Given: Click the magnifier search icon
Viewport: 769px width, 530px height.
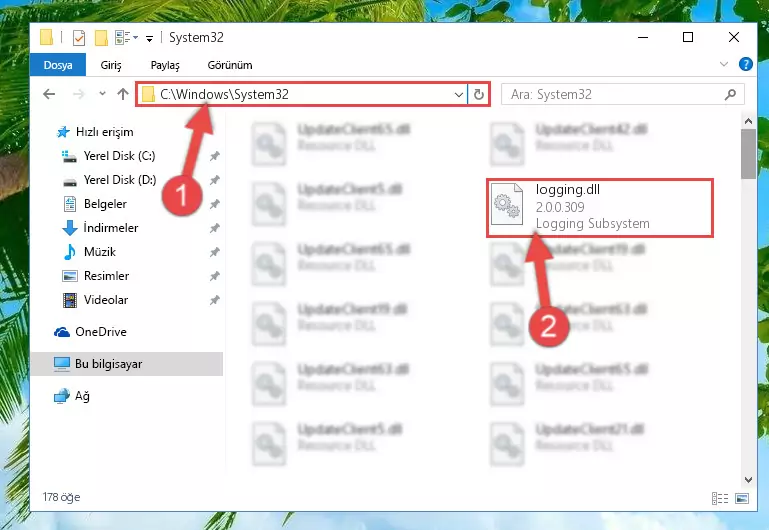Looking at the screenshot, I should 730,94.
